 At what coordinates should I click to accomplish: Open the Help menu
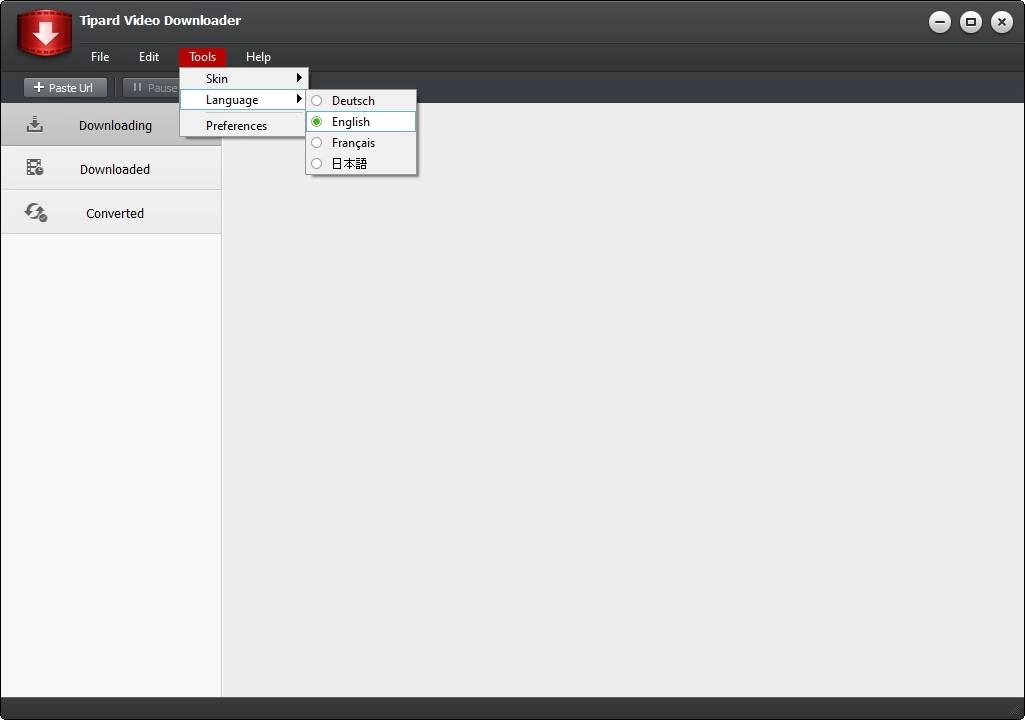pyautogui.click(x=258, y=57)
